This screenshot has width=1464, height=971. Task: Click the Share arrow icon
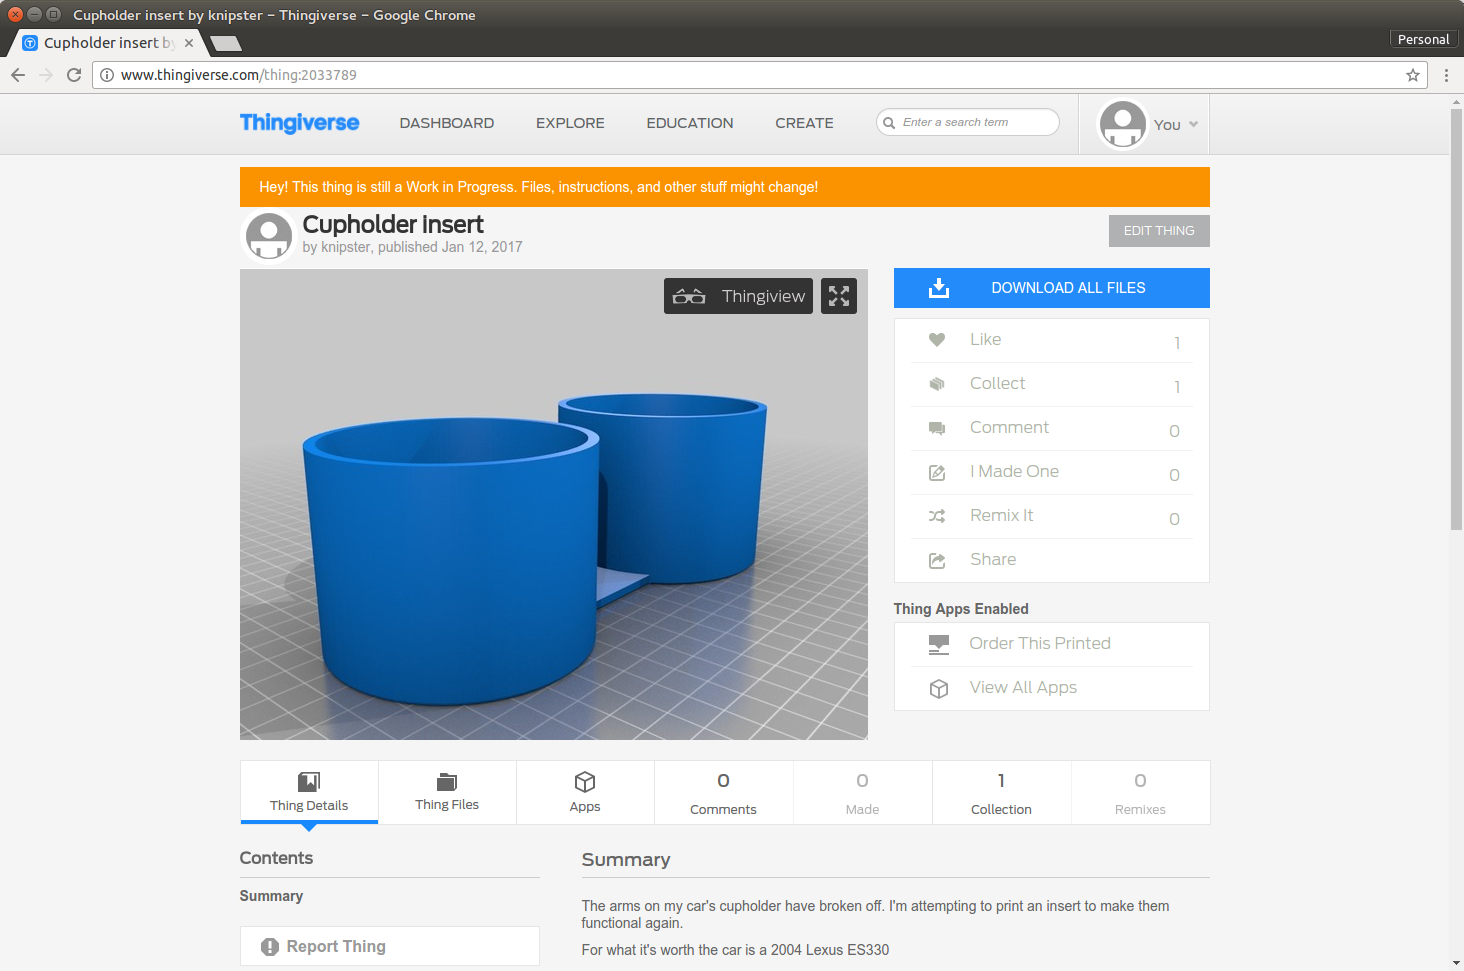[x=937, y=560]
